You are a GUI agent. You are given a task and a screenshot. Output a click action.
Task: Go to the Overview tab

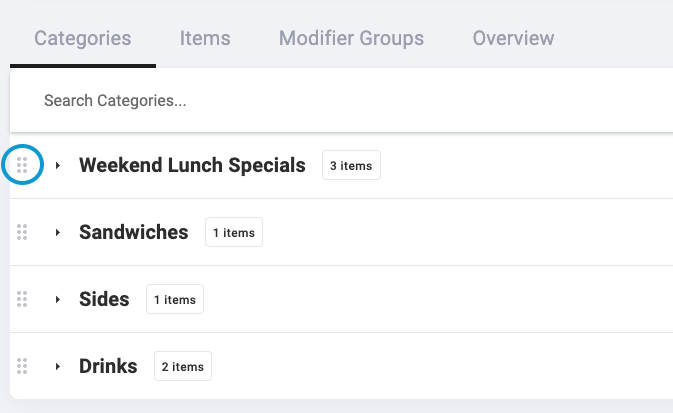pyautogui.click(x=513, y=38)
